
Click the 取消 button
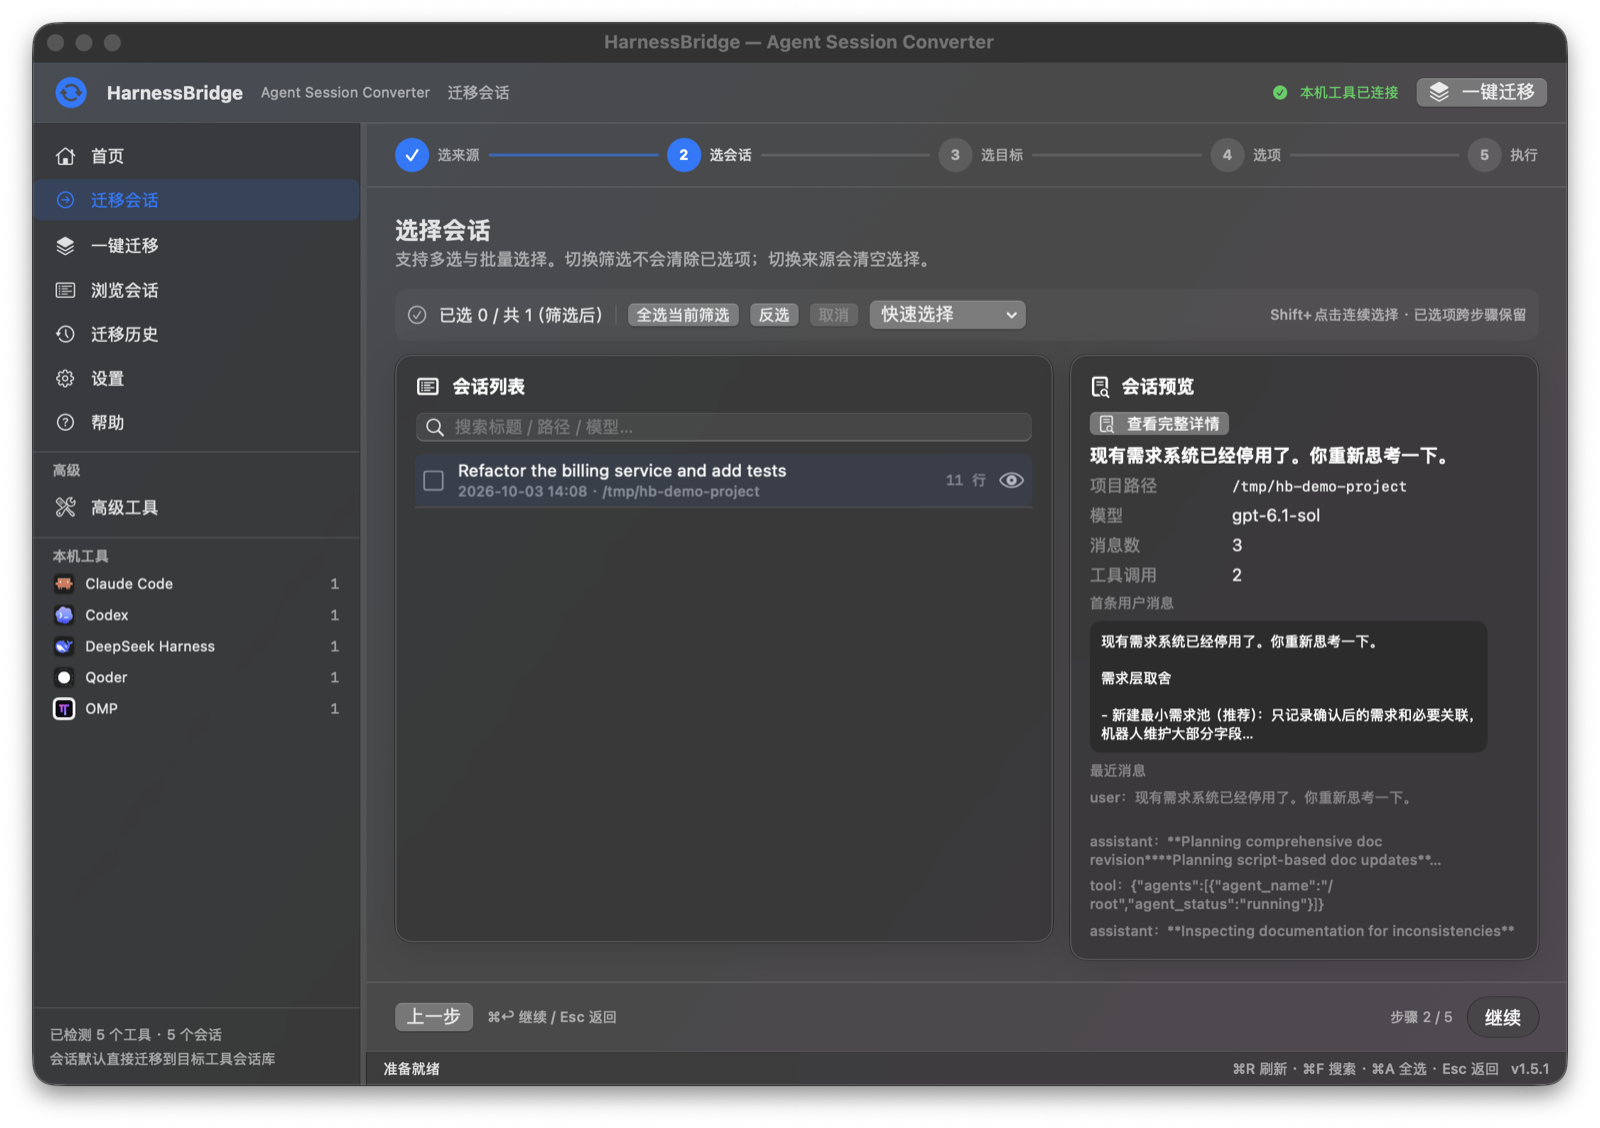tap(833, 315)
